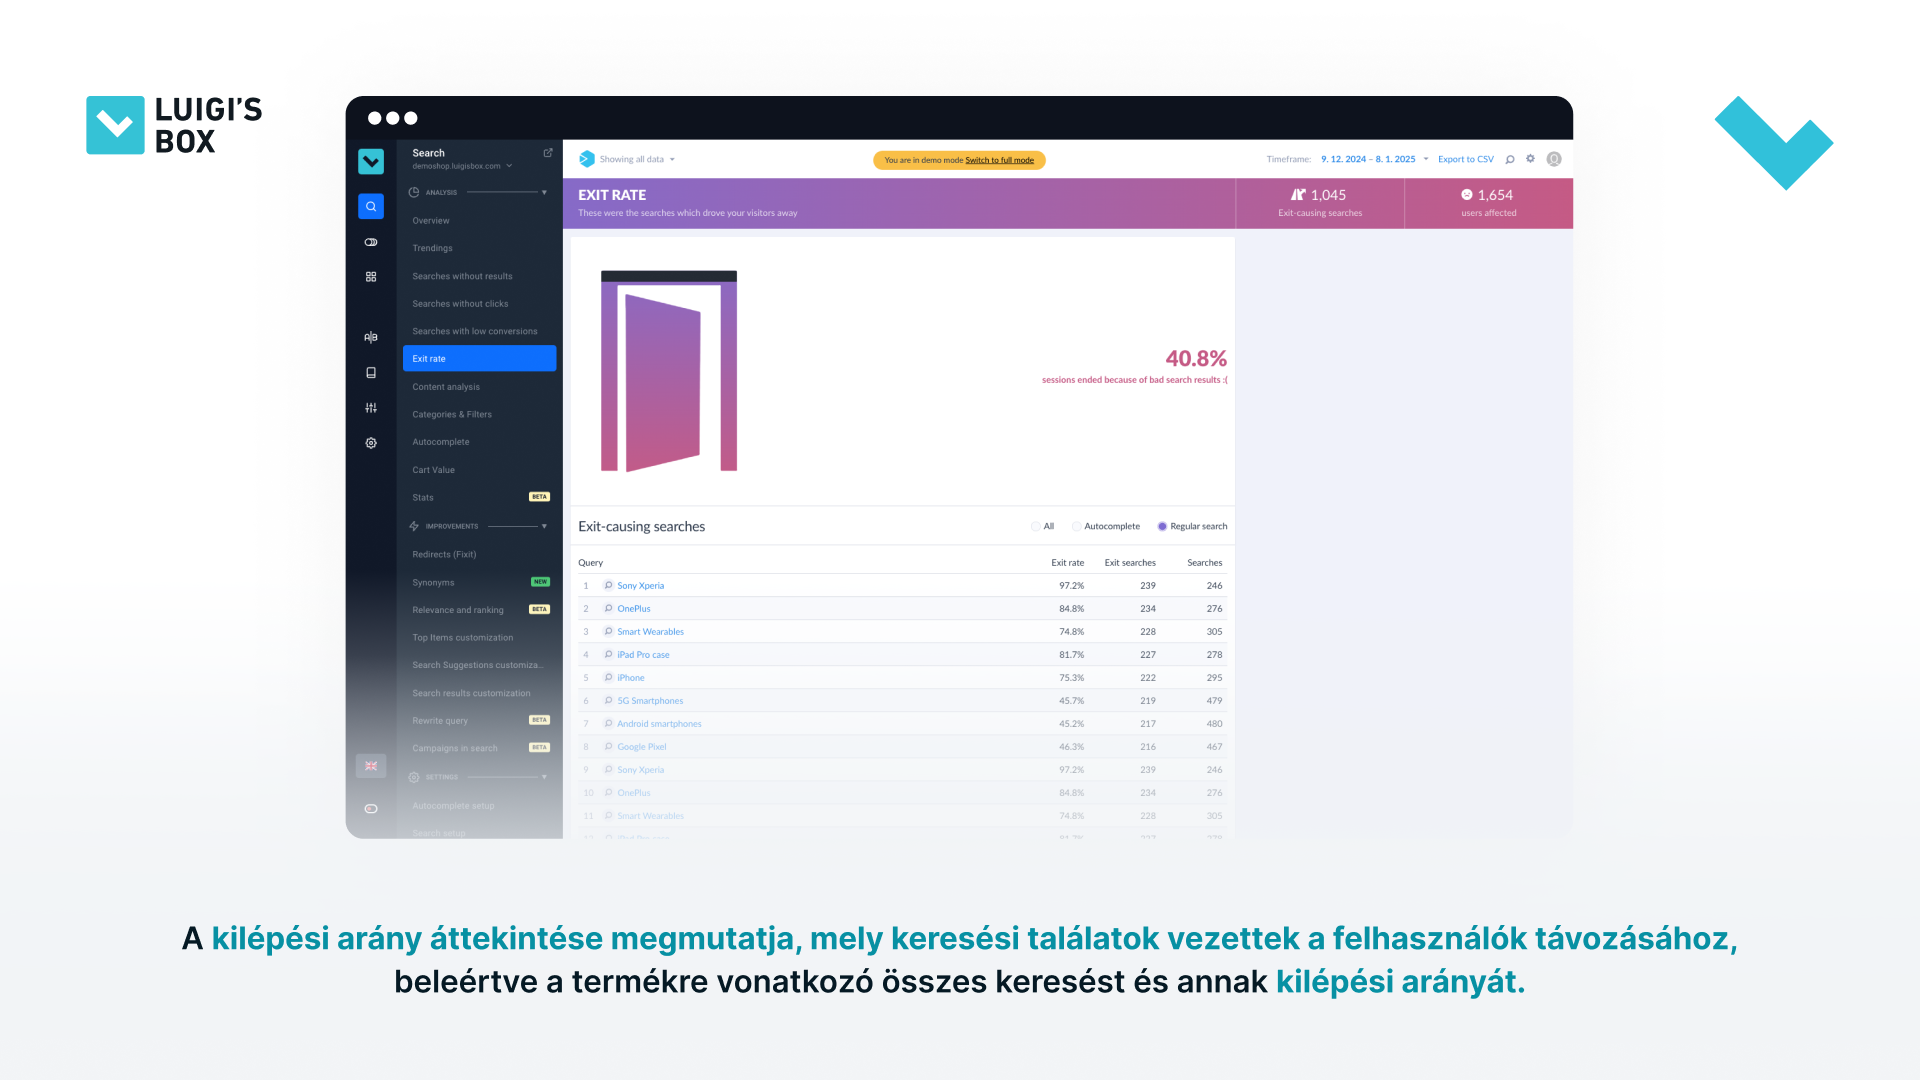Open Categories & Filters

pos(452,414)
